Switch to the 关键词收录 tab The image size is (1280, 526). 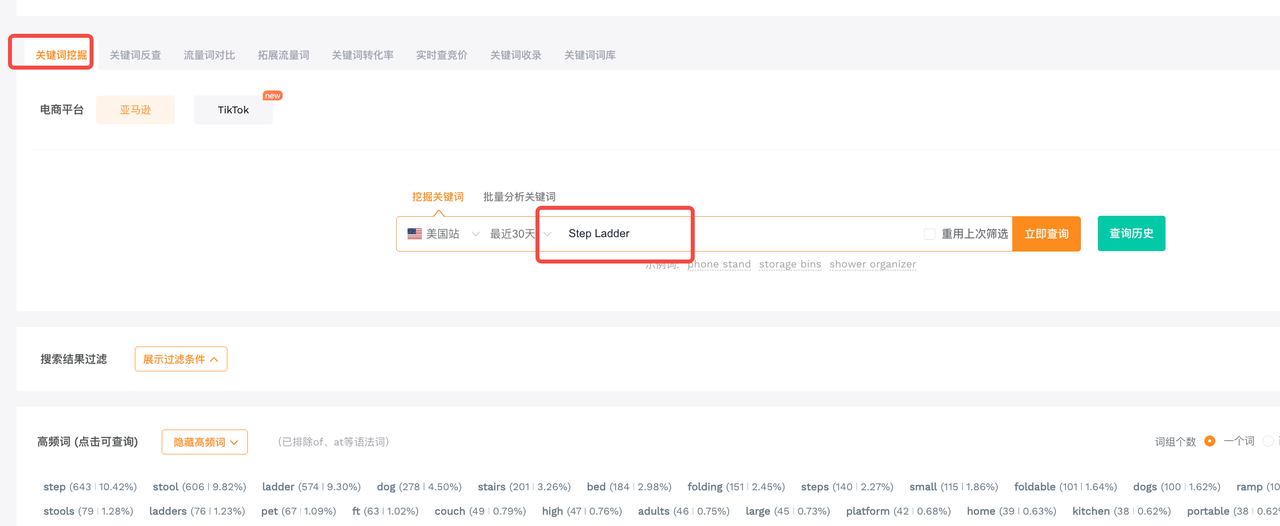pos(516,55)
